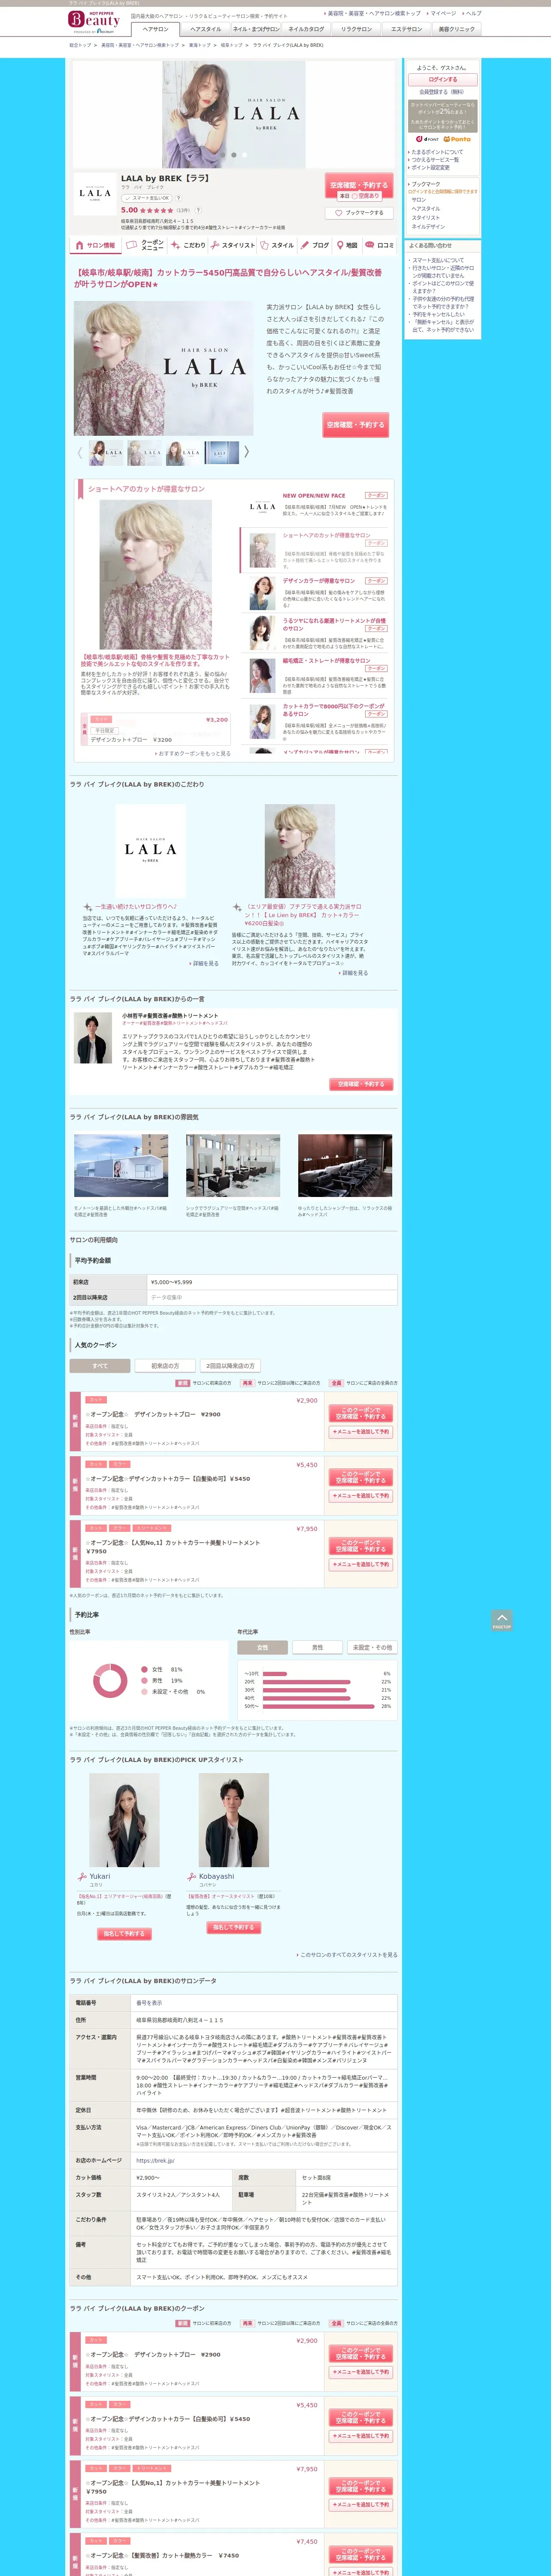Click the d POINT logo in sidebar

[x=427, y=139]
